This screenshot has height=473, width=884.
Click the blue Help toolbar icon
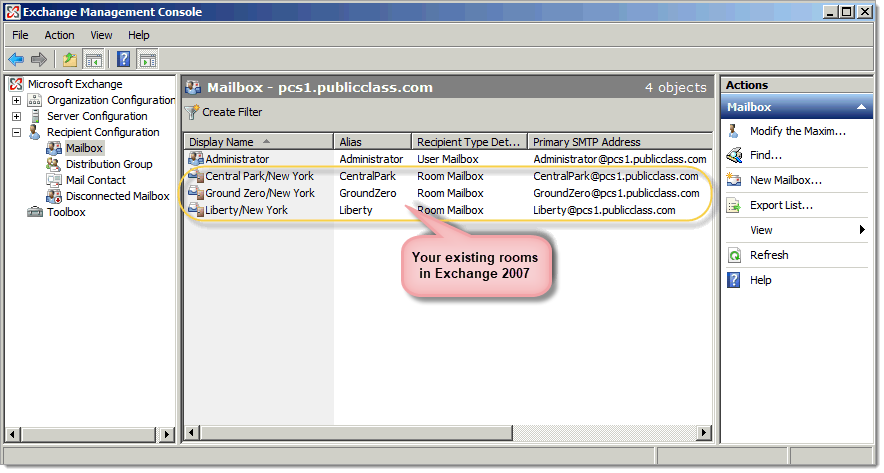pos(123,59)
